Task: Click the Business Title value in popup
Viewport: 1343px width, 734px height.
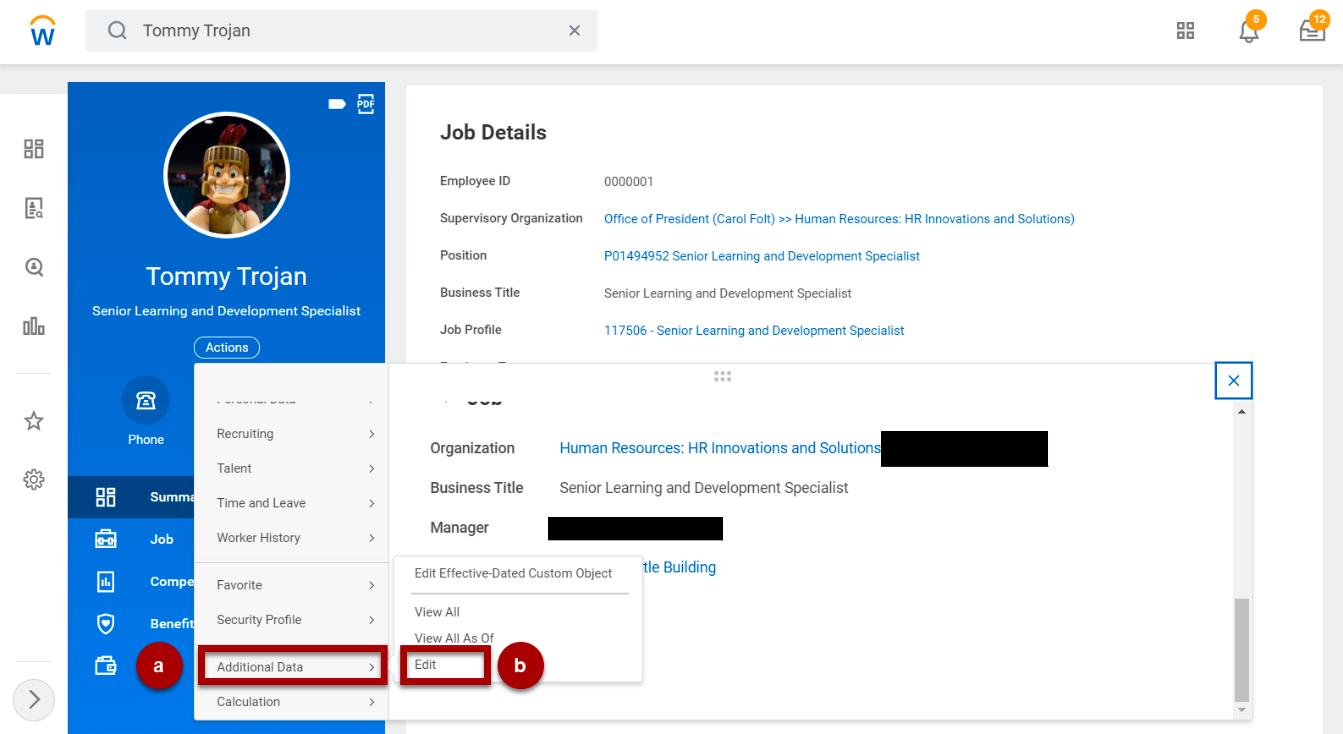Action: coord(704,488)
